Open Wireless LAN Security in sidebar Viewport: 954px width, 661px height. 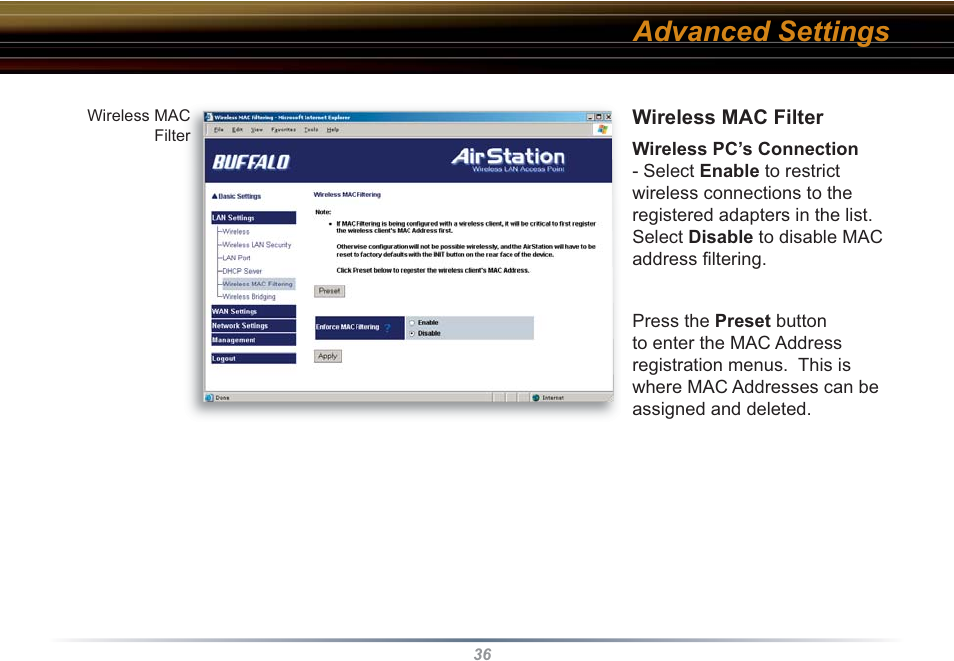coord(257,245)
